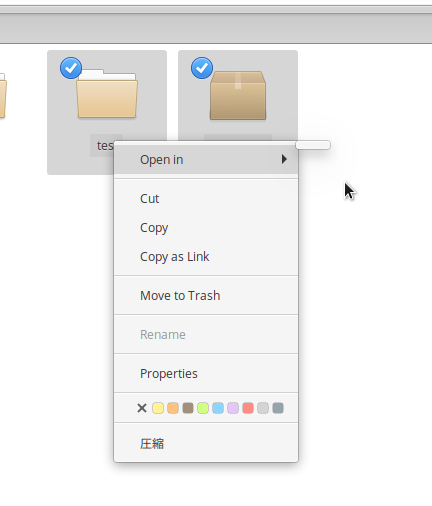This screenshot has height=506, width=432.
Task: Expand the Open in submenu arrow
Action: [284, 159]
